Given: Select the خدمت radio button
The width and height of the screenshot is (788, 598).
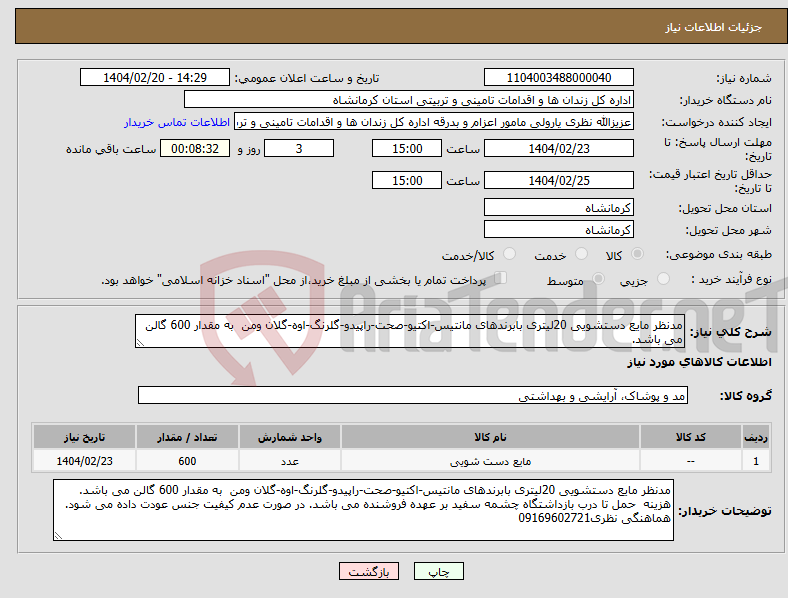Looking at the screenshot, I should (x=581, y=254).
